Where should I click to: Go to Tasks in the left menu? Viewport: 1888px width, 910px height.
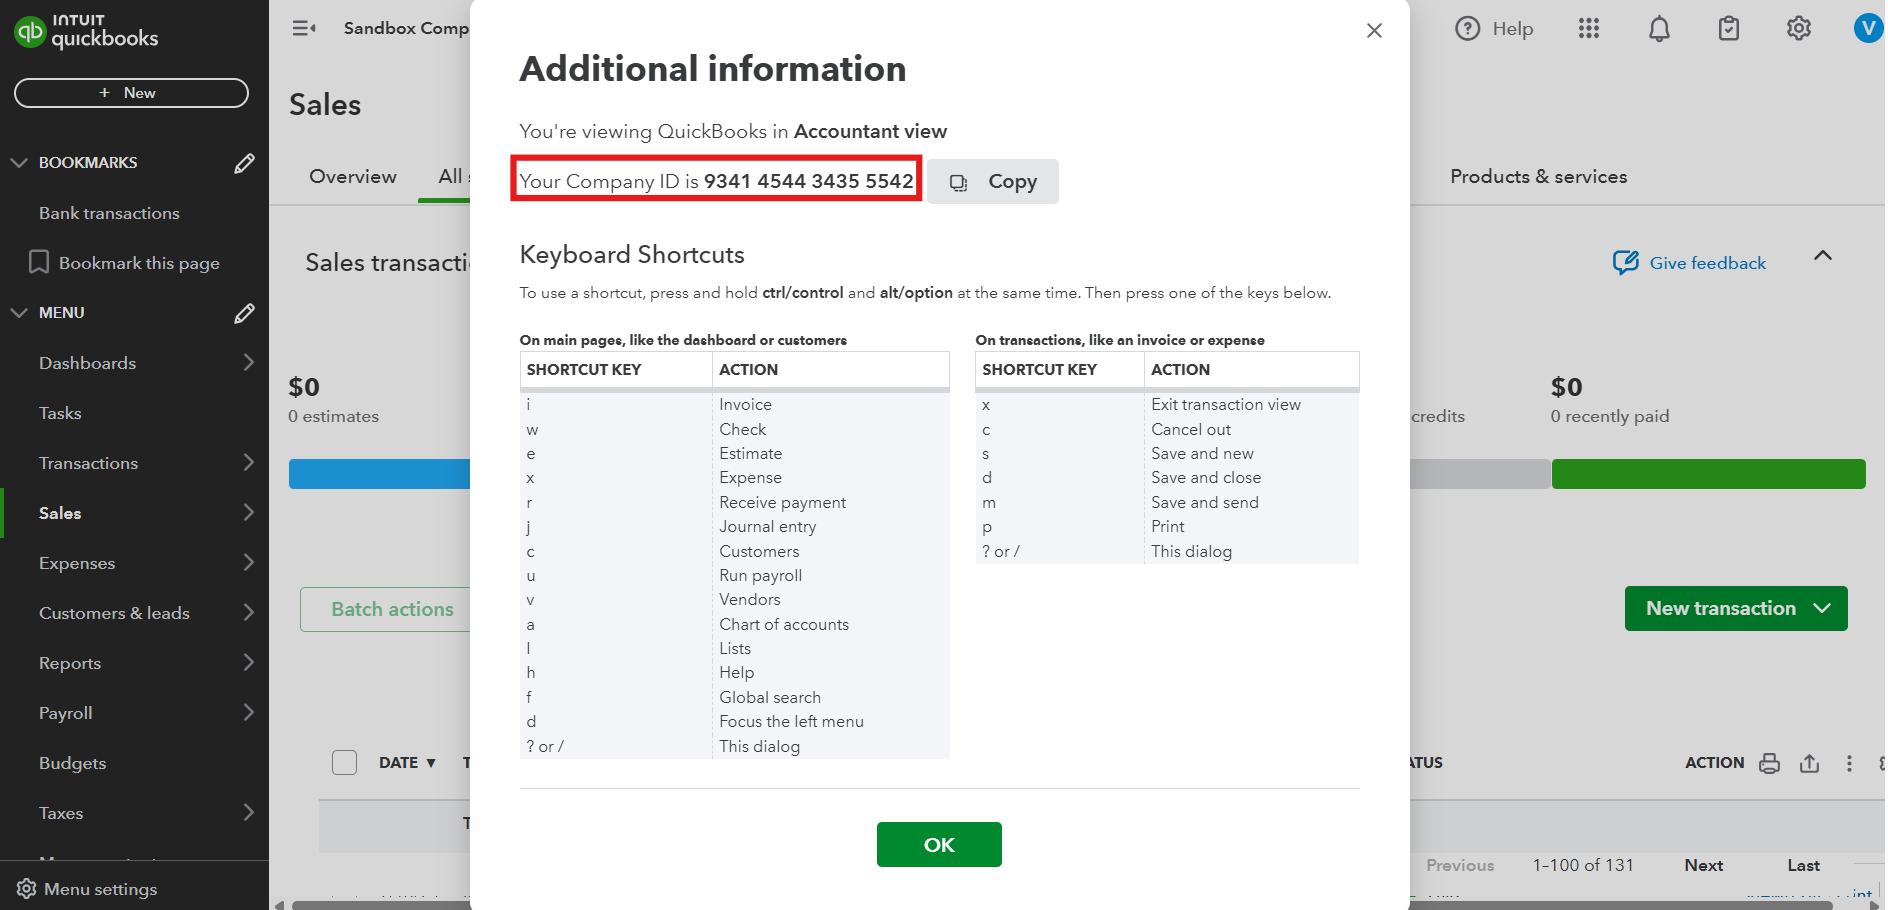click(60, 413)
